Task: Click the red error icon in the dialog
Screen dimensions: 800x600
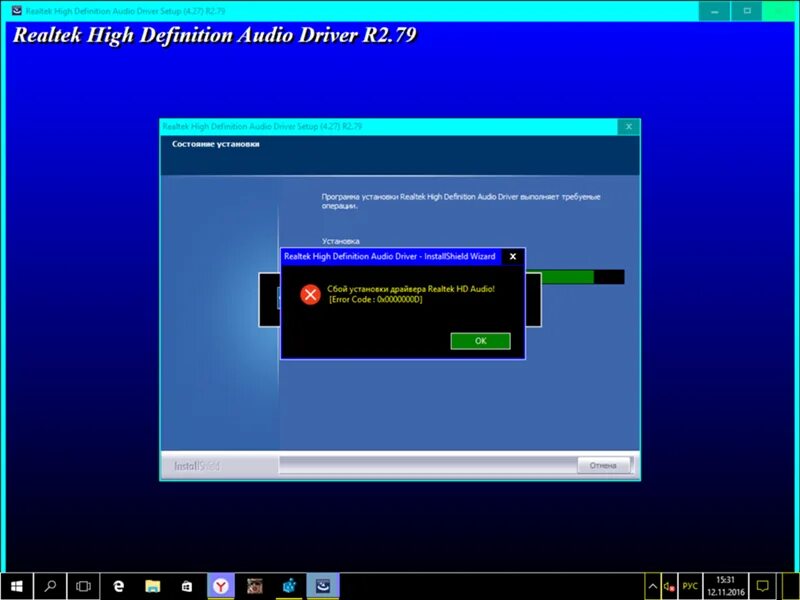Action: point(310,294)
